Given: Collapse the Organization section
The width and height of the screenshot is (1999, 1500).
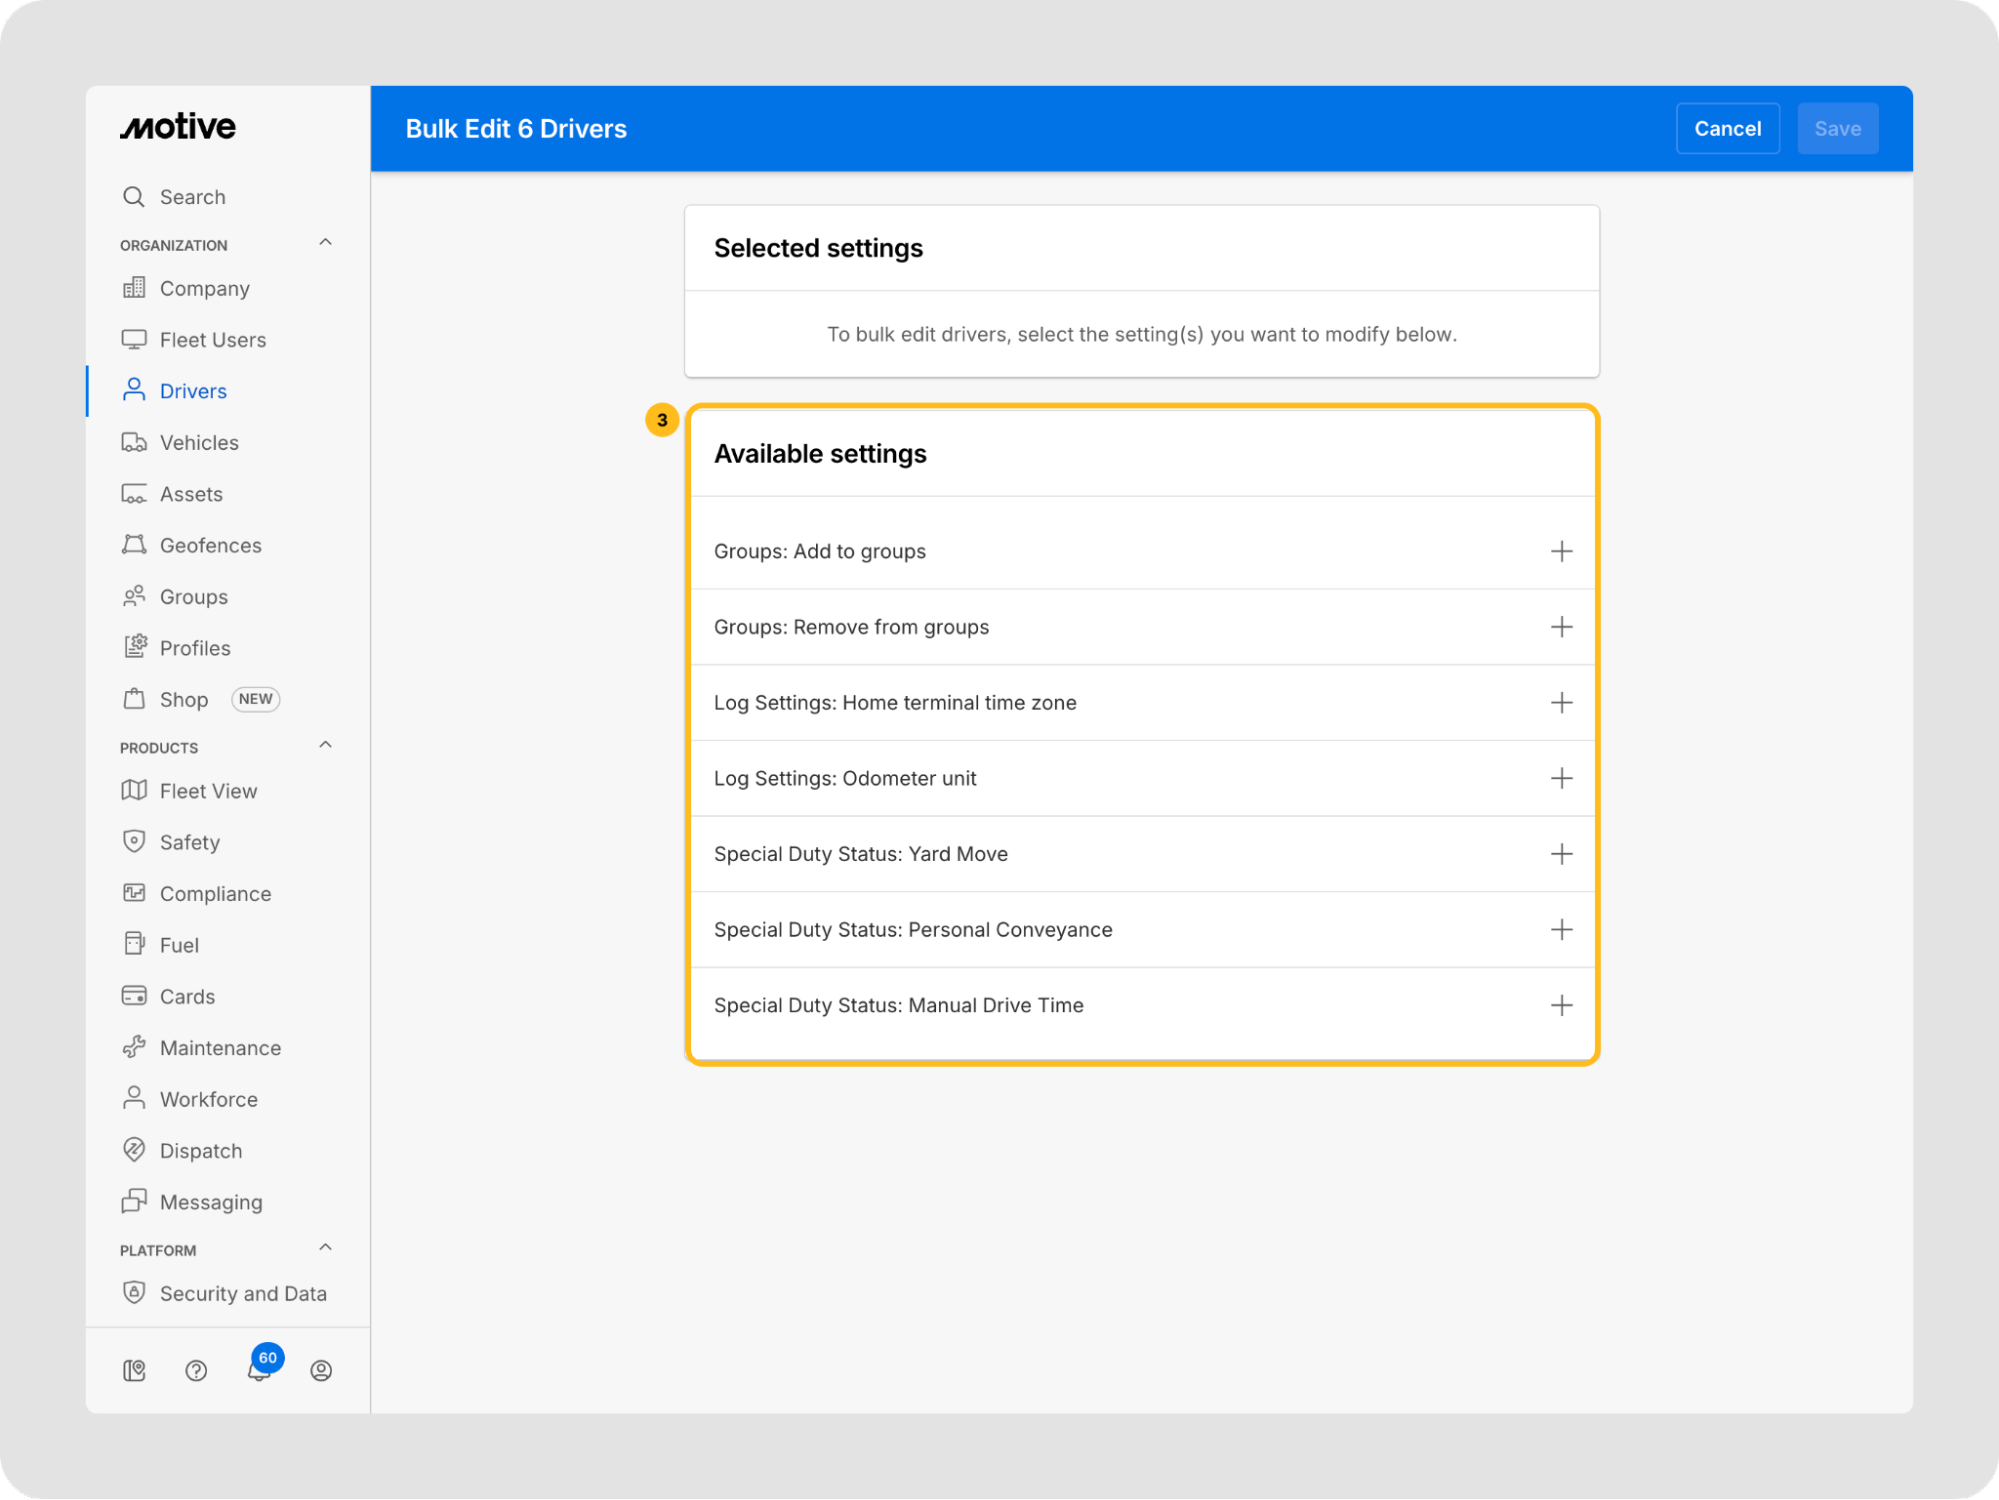Looking at the screenshot, I should click(x=325, y=243).
